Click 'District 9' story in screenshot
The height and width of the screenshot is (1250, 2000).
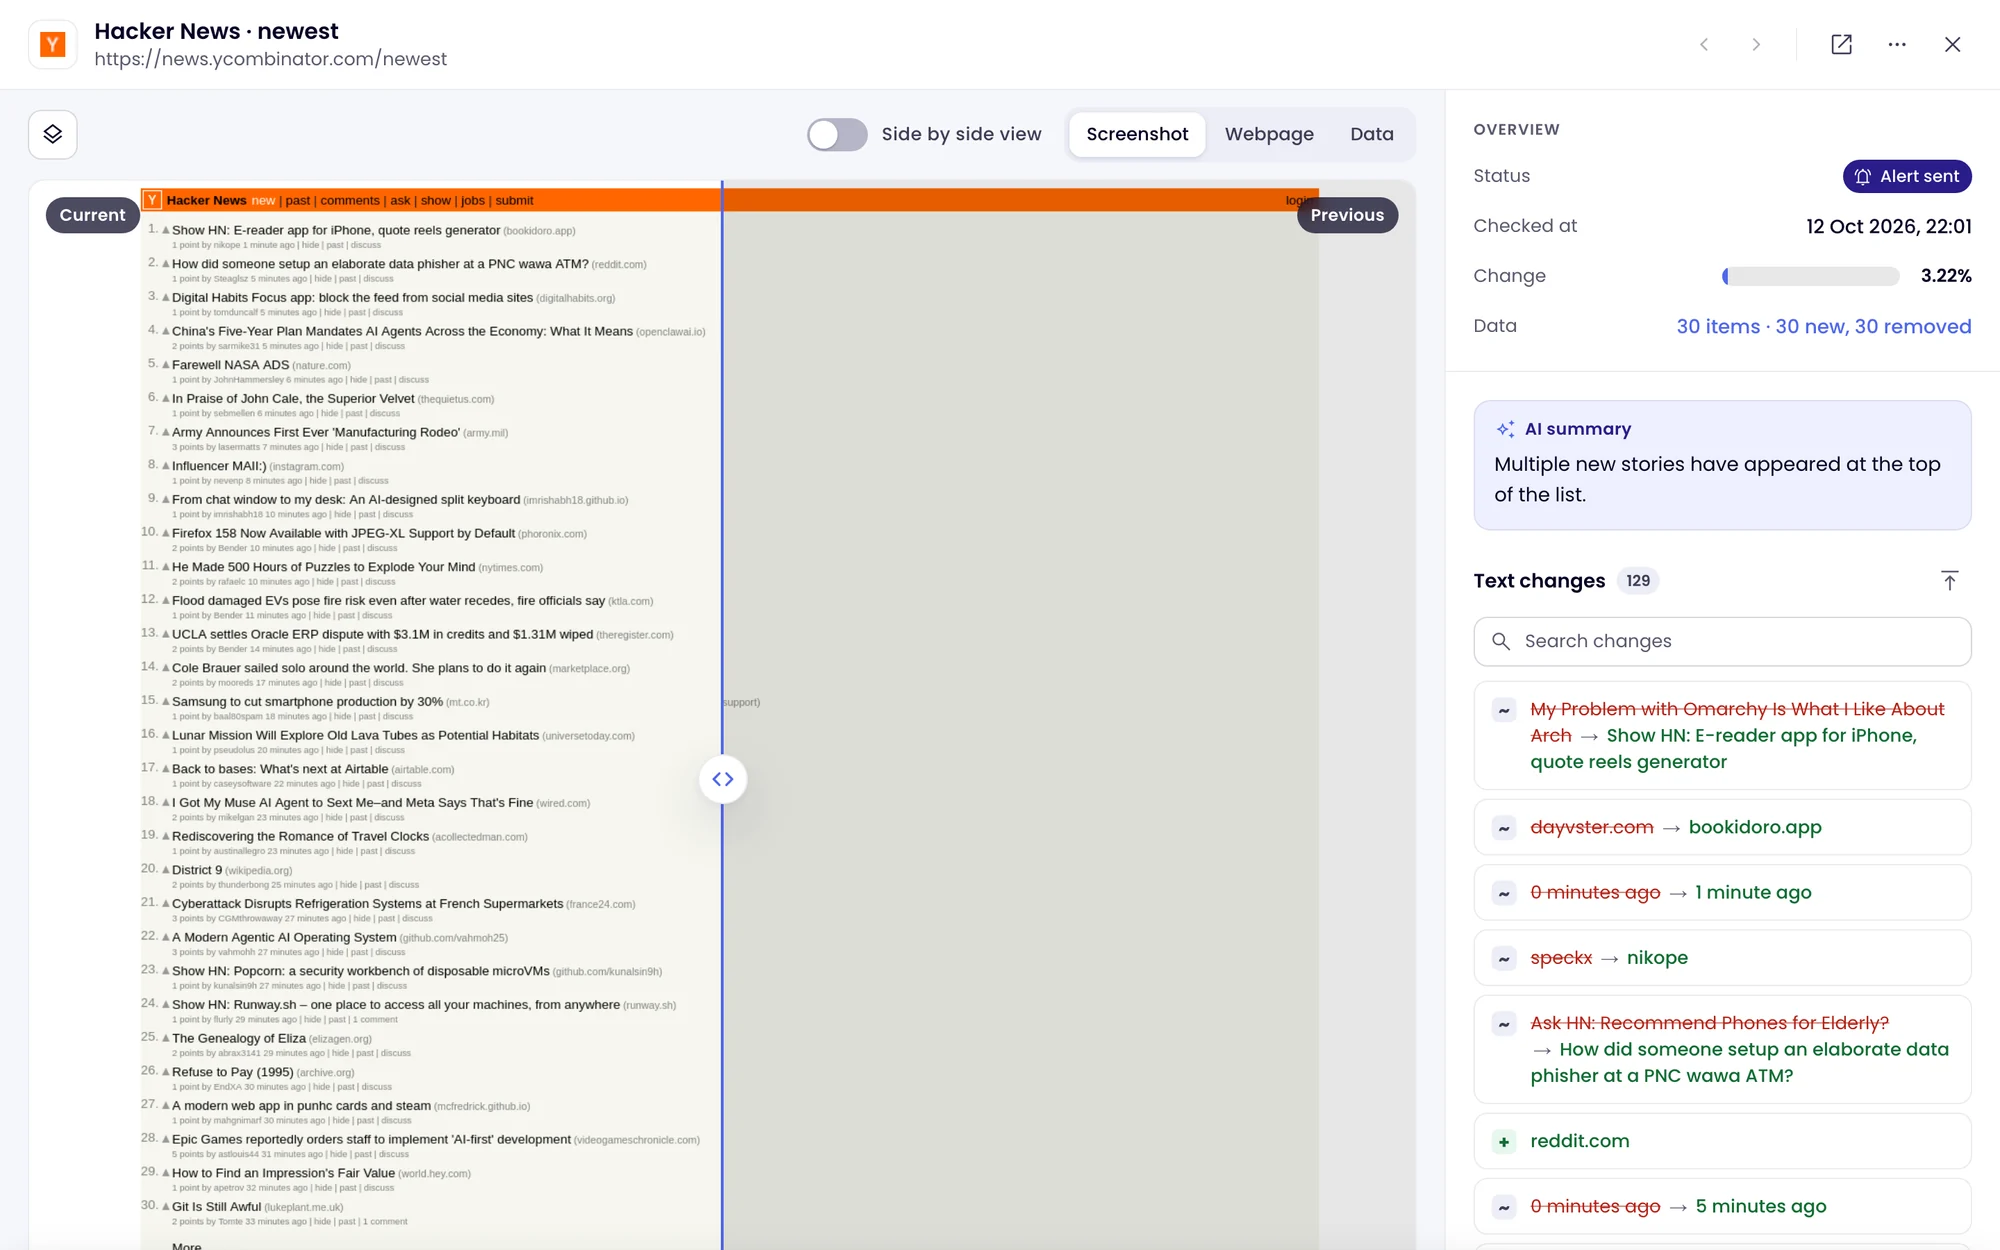(x=197, y=870)
